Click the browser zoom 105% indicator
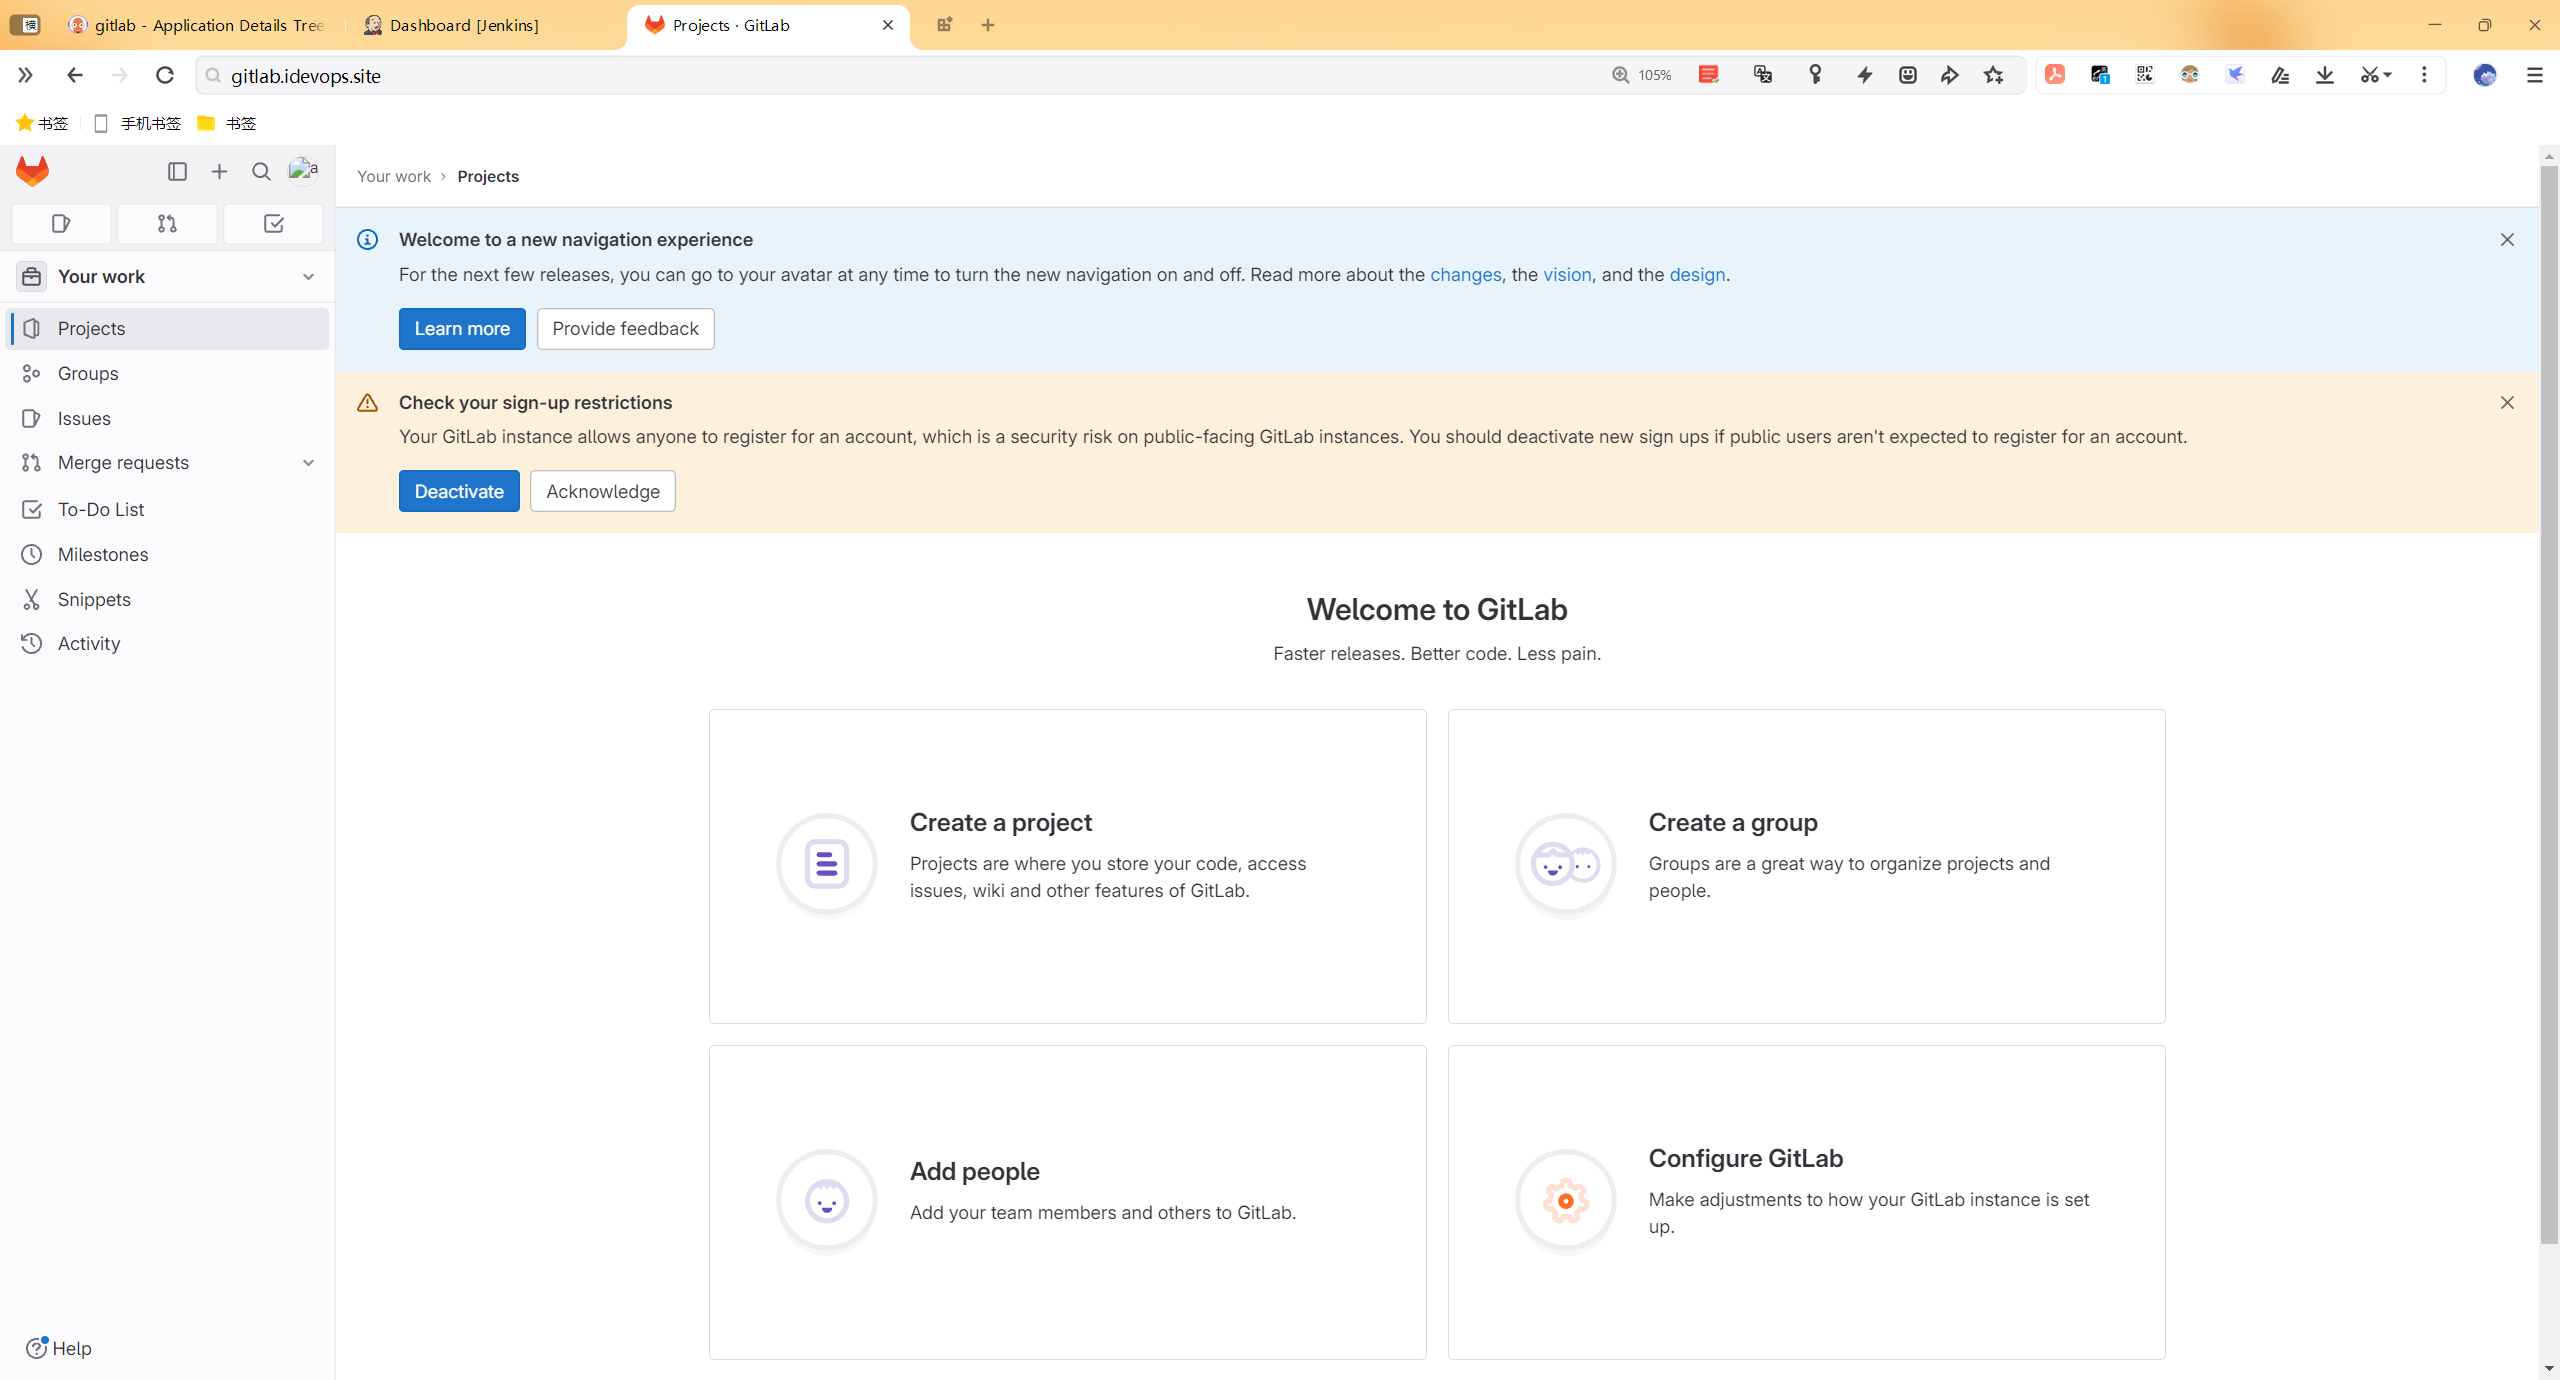 [1641, 75]
